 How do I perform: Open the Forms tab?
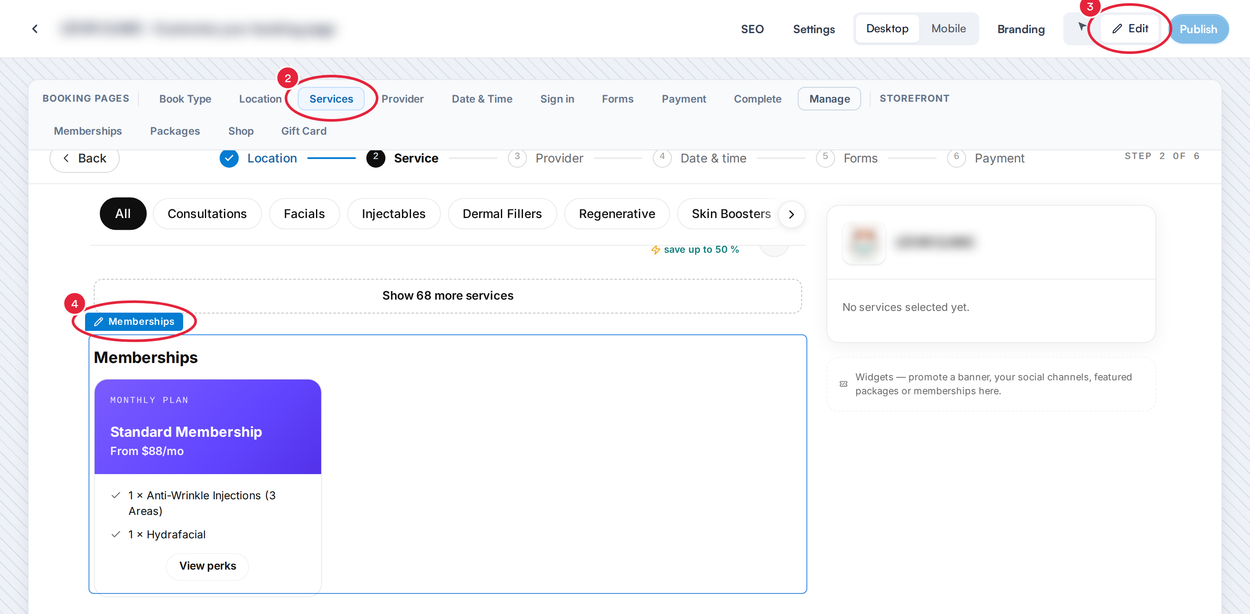pos(617,99)
